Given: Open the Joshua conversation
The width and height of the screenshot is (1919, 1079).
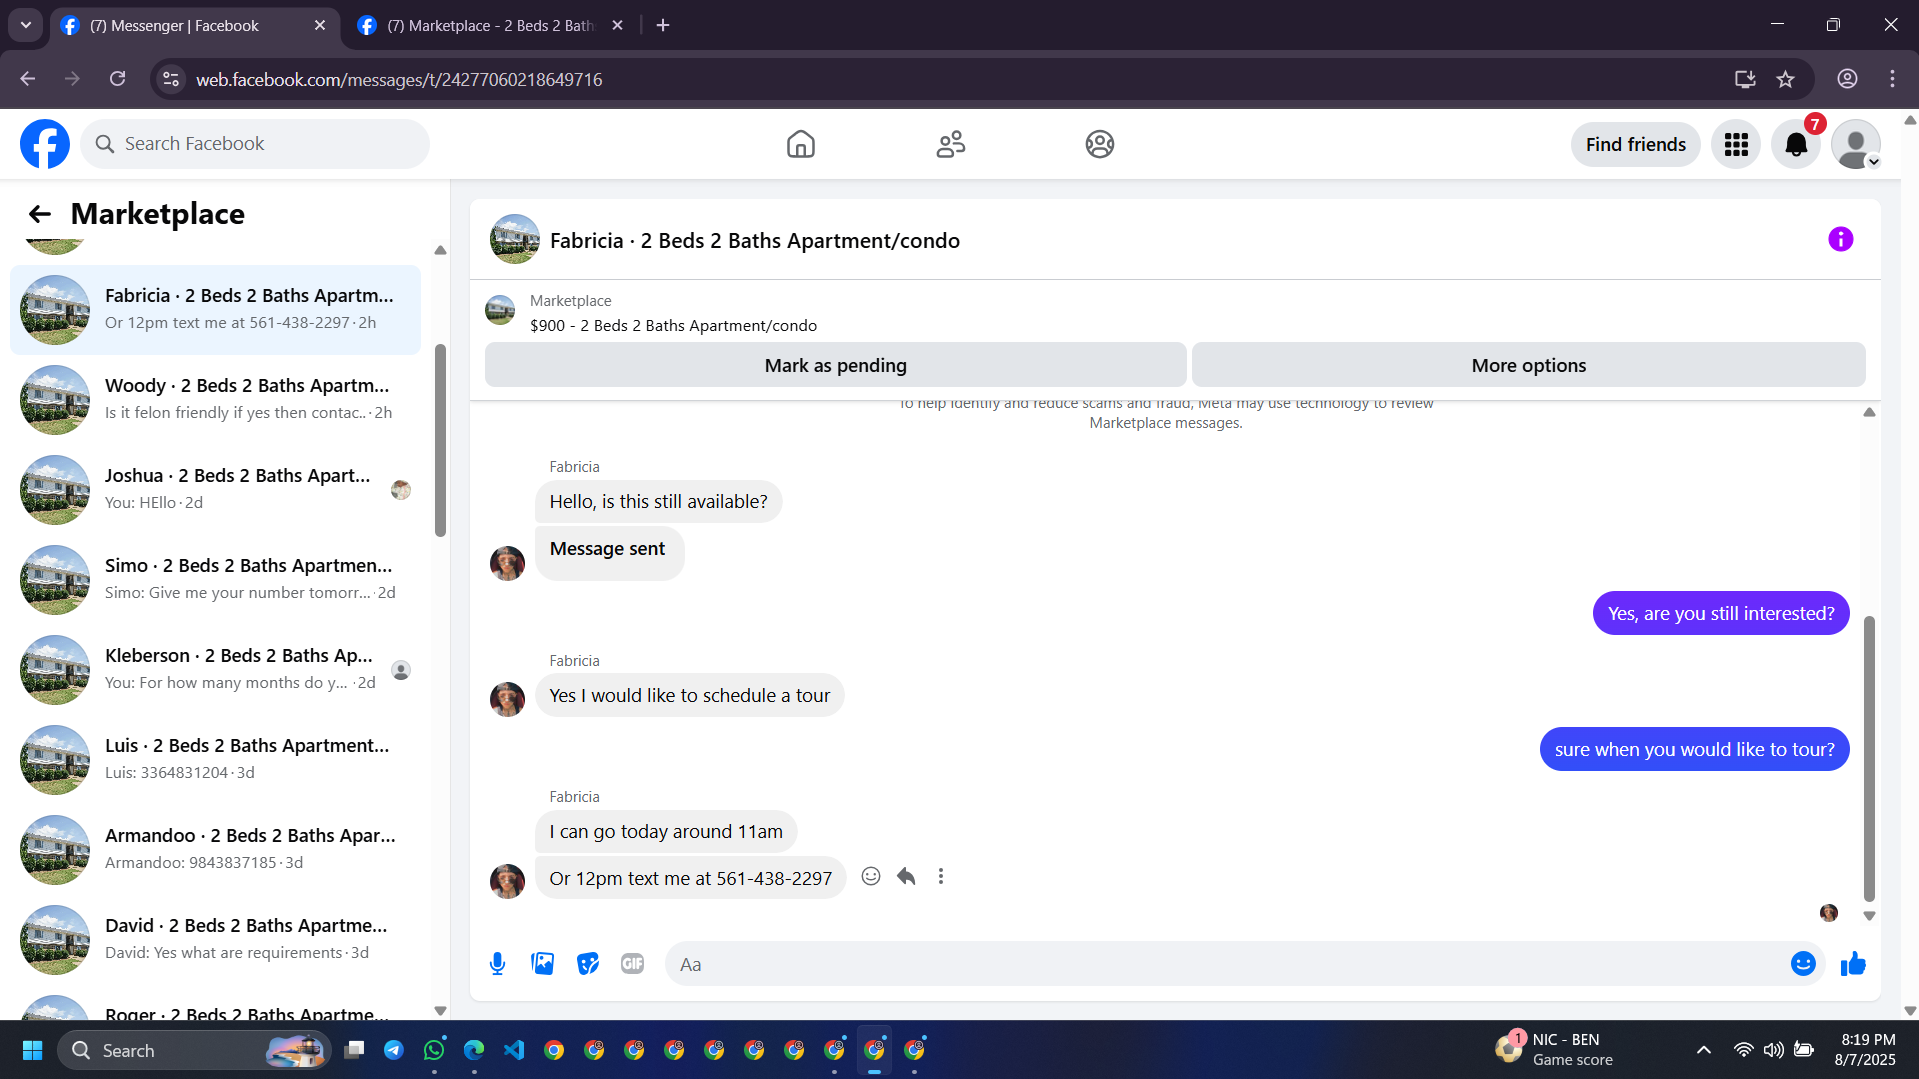Looking at the screenshot, I should point(215,490).
